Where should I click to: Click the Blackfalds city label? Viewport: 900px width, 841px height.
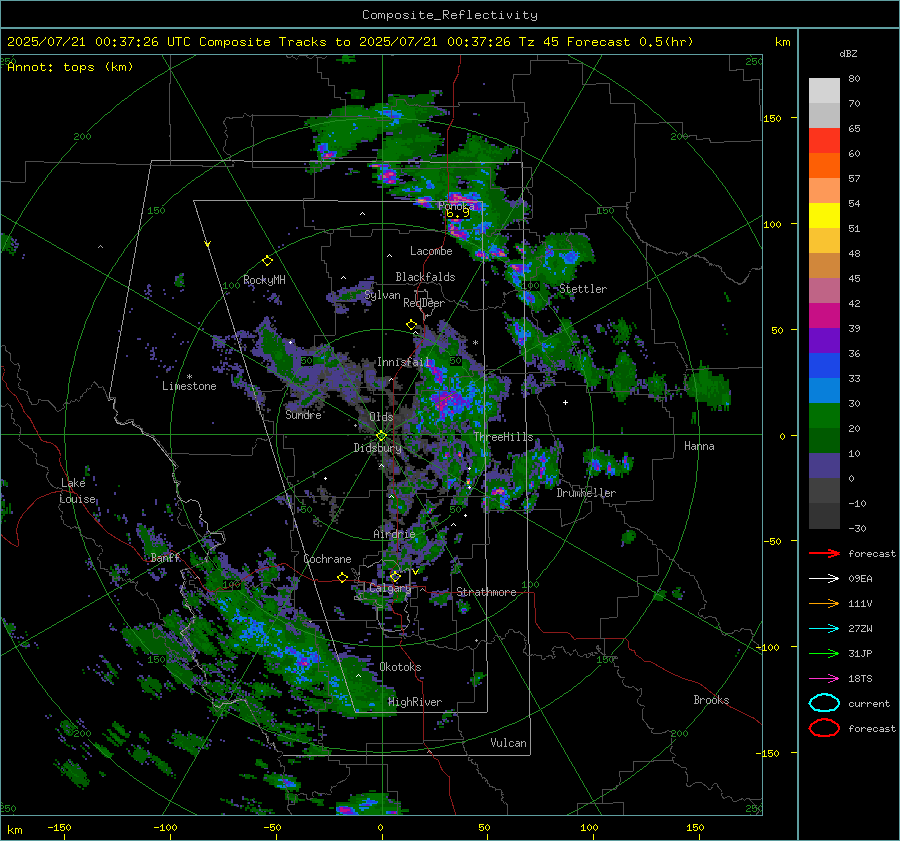[x=425, y=277]
